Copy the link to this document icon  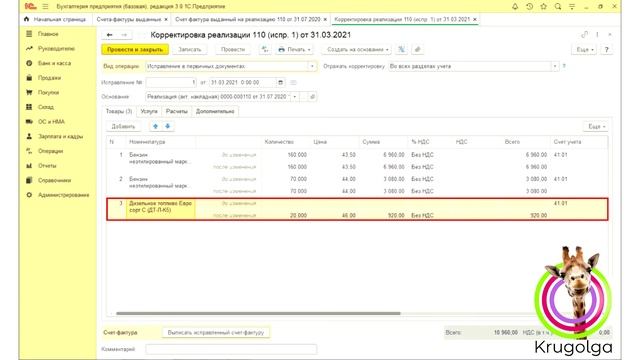(x=584, y=35)
